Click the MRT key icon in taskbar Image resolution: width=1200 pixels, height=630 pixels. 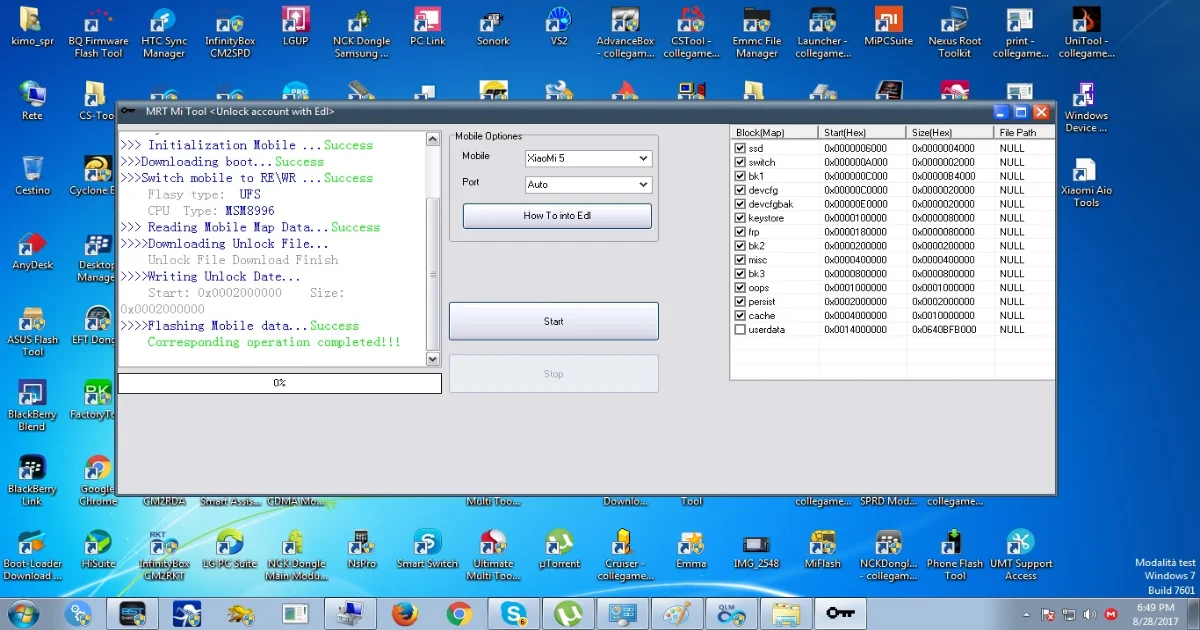click(840, 613)
